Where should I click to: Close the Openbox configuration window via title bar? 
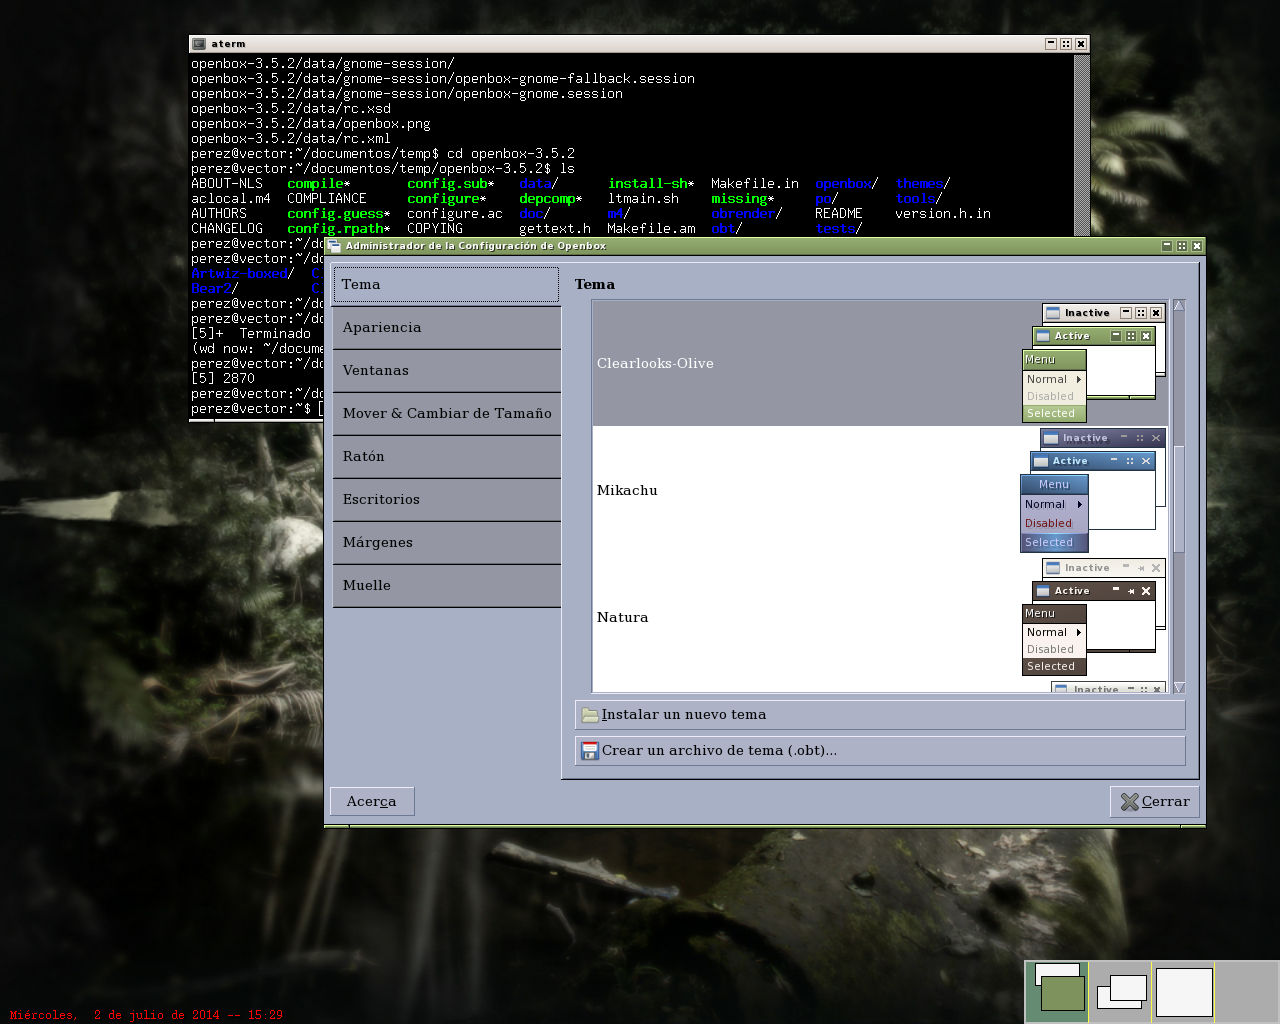click(x=1197, y=246)
